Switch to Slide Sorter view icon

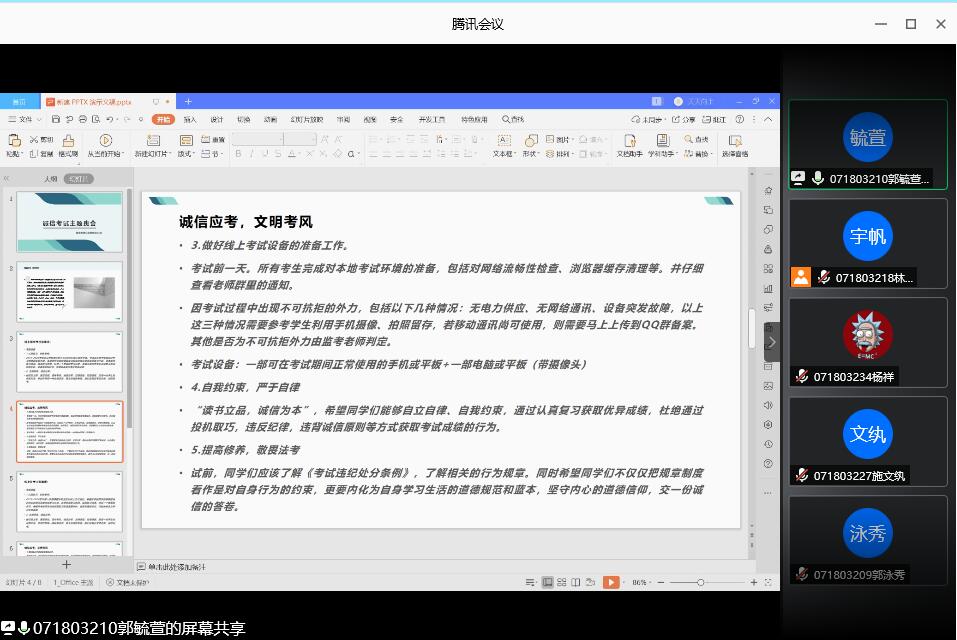point(562,583)
